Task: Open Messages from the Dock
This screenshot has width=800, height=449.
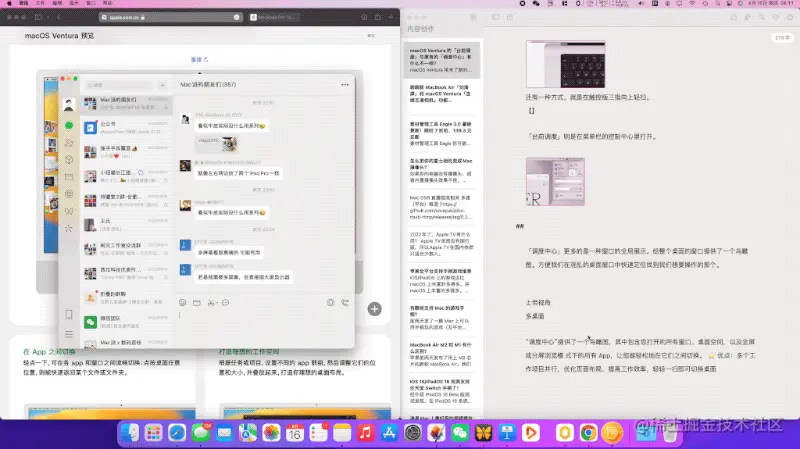Action: [x=201, y=433]
